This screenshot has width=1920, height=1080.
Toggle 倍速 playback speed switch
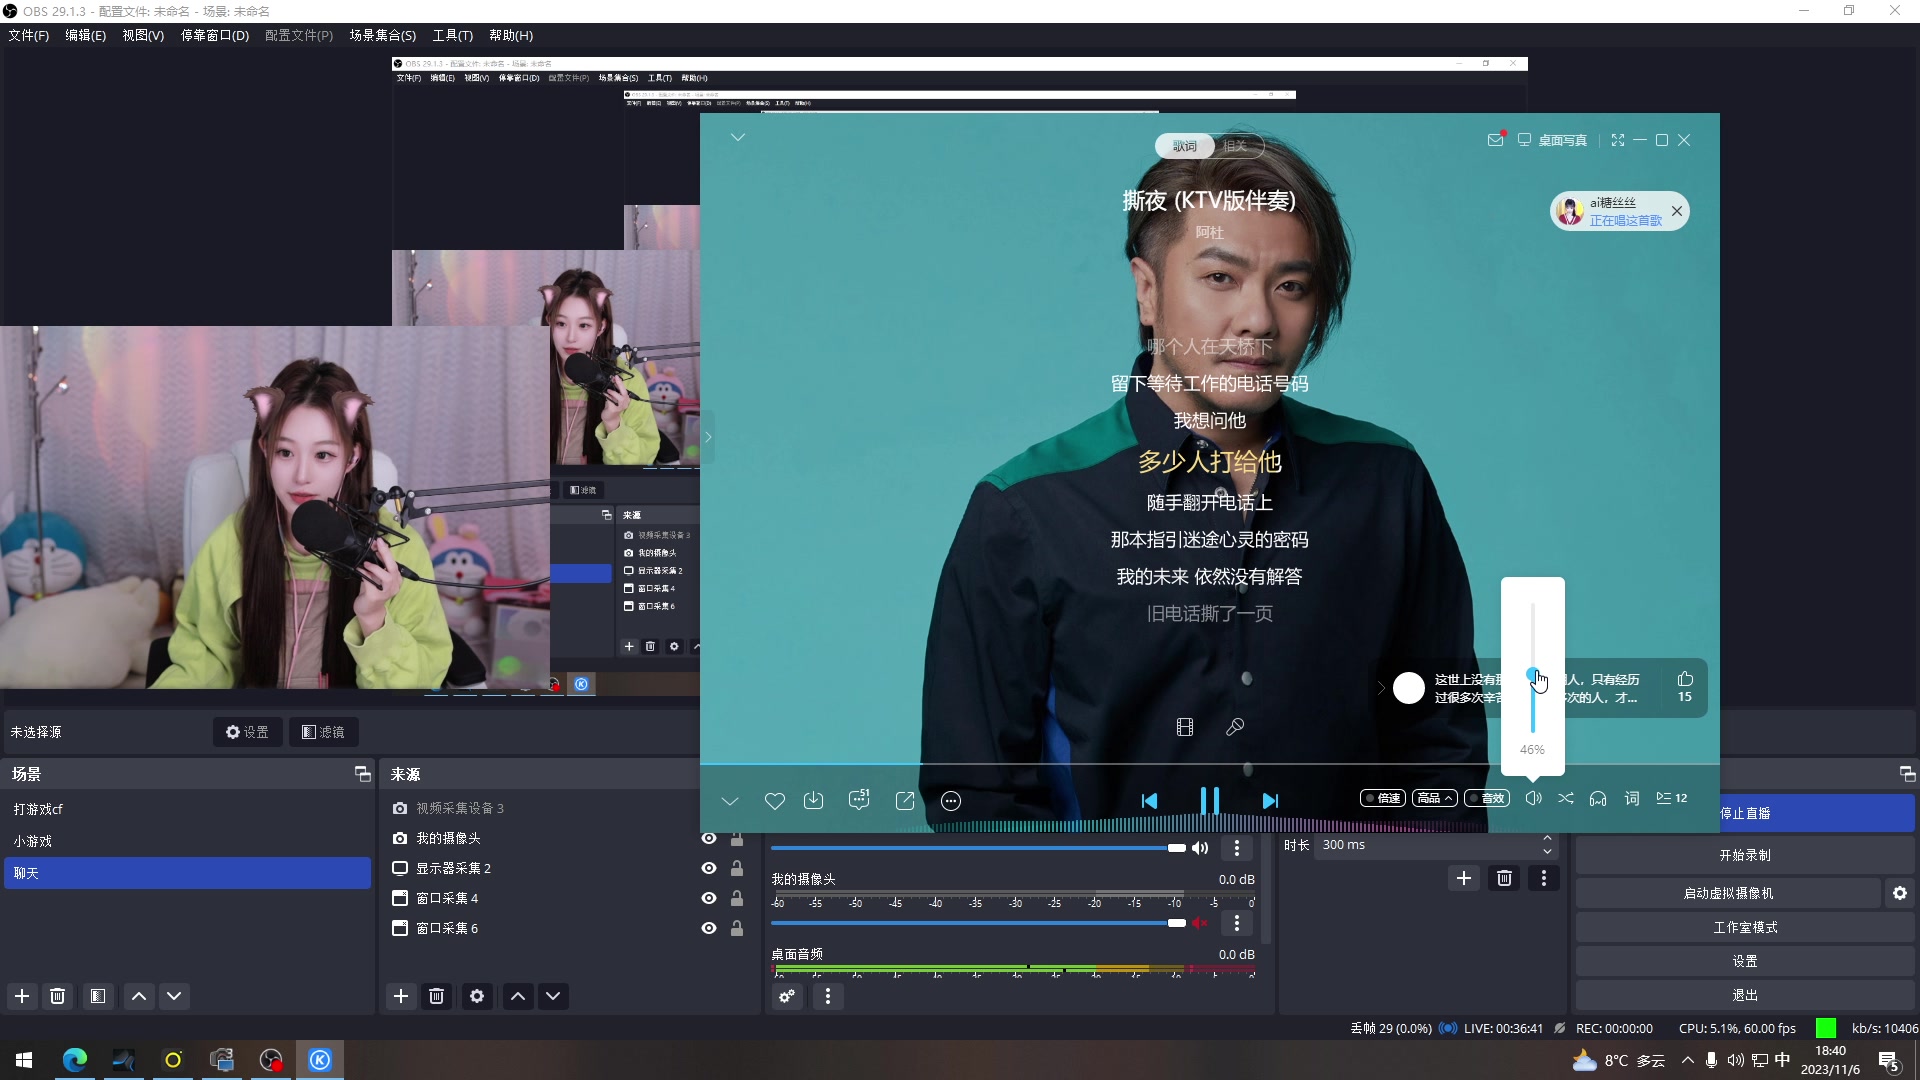pos(1382,798)
